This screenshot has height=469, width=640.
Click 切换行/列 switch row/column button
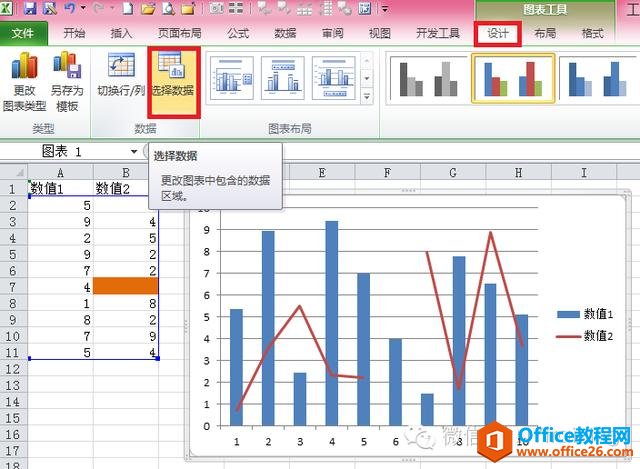coord(121,76)
